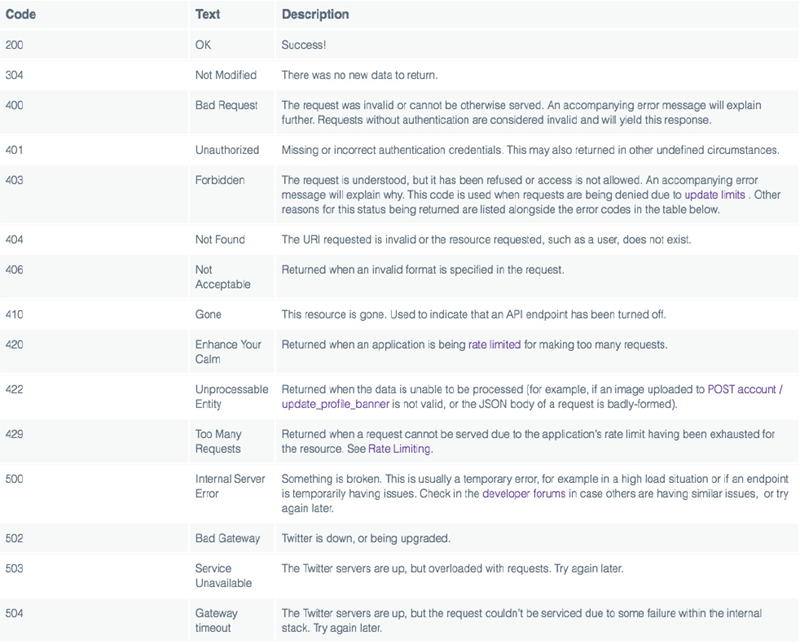Screen dimensions: 800x644
Task: Click the "Description" column header
Action: (315, 16)
